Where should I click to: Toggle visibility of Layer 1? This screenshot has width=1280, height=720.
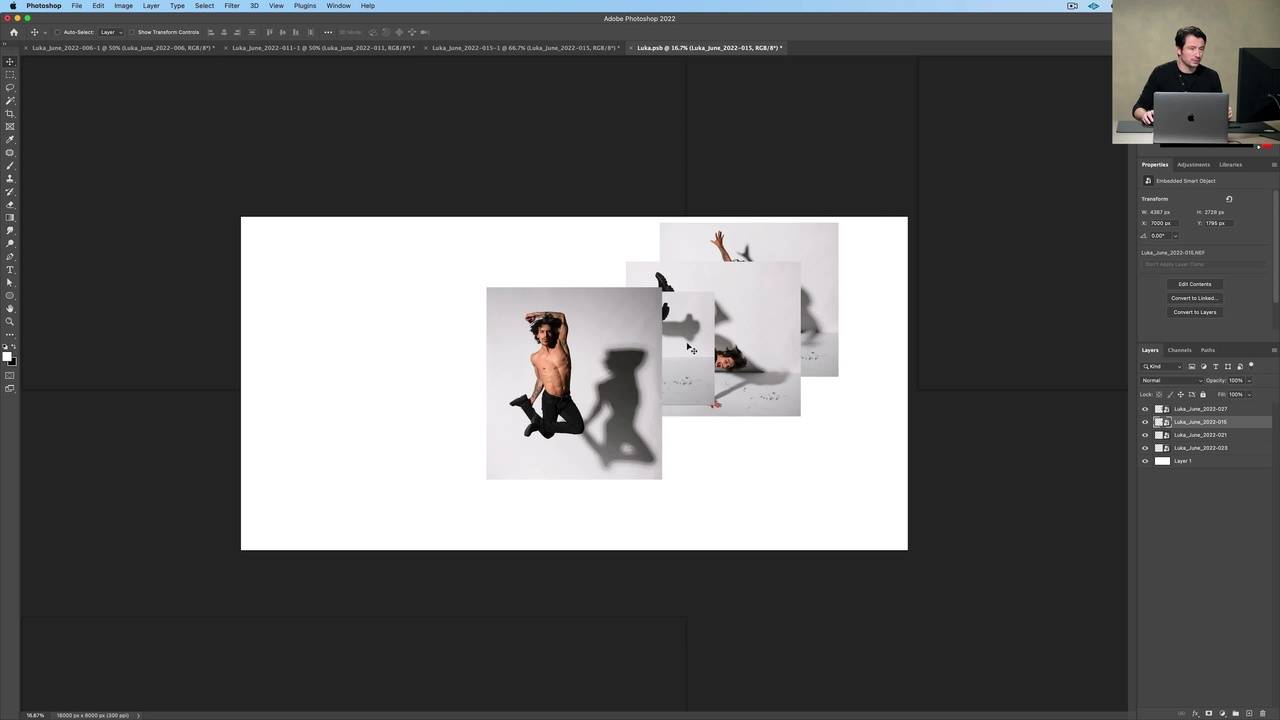click(x=1145, y=461)
